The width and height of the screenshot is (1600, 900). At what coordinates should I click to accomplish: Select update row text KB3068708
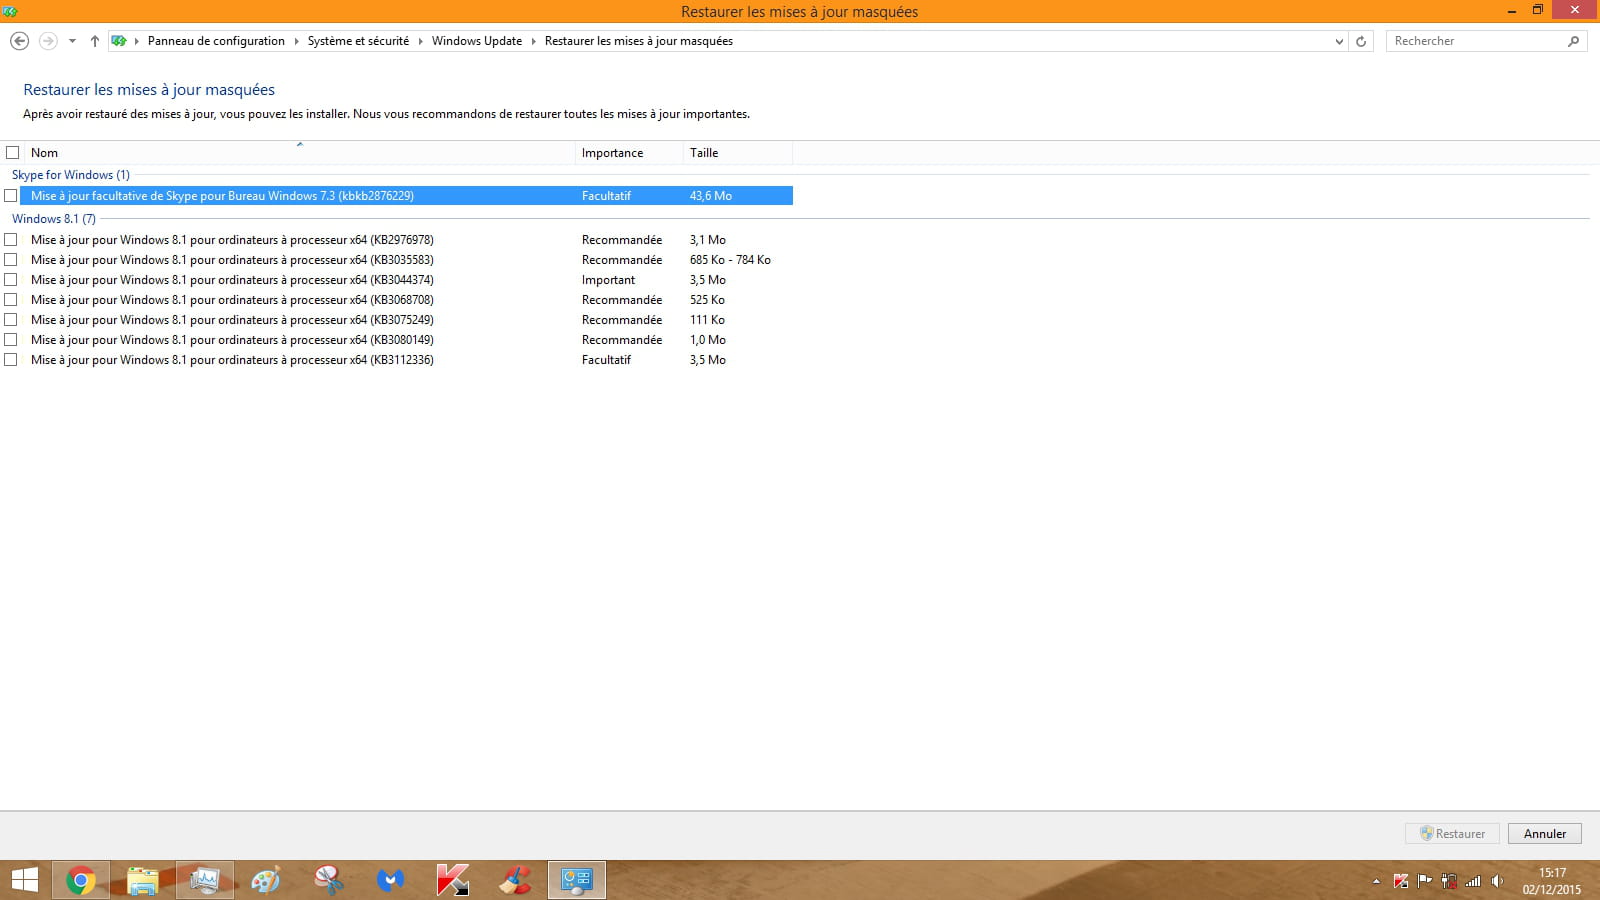(x=232, y=300)
